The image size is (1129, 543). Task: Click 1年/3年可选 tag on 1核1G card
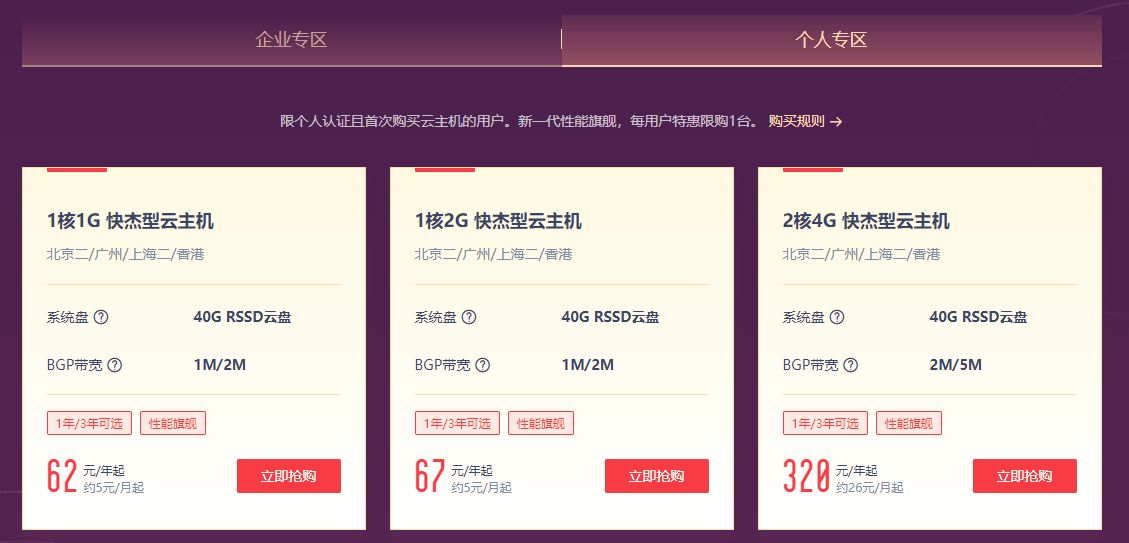pyautogui.click(x=90, y=423)
